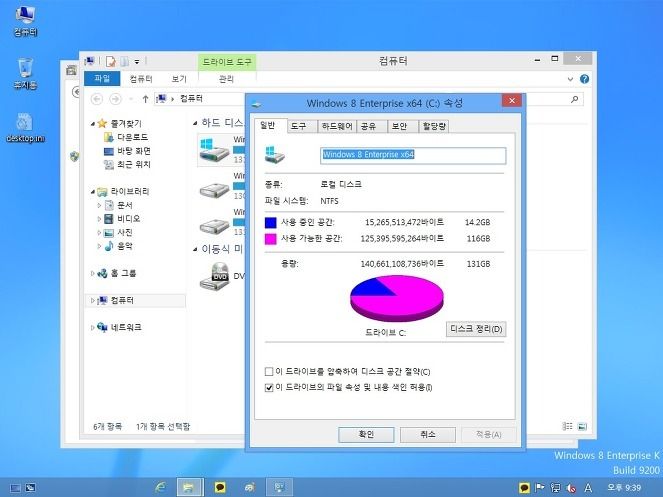Switch to details view icon in Explorer status bar
The image size is (663, 497).
(x=567, y=426)
